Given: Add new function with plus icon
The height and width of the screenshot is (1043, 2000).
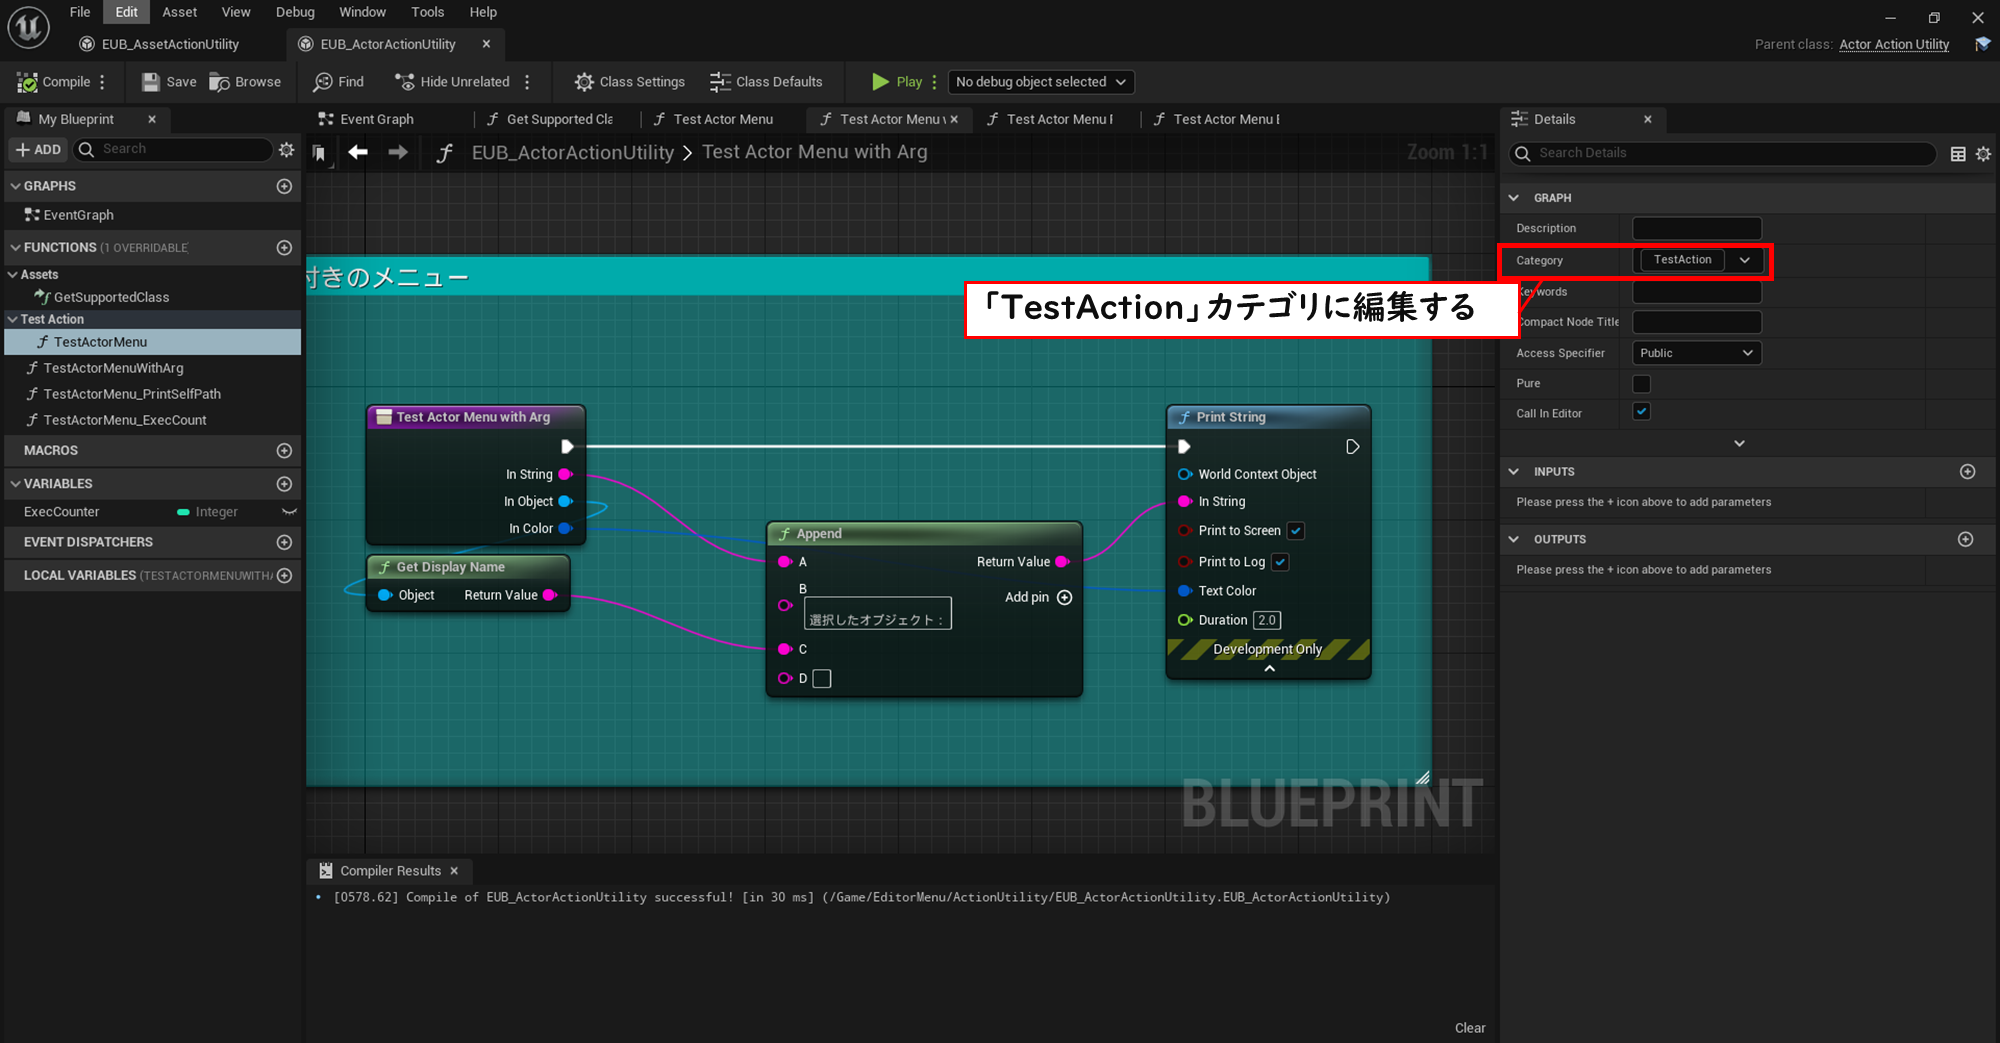Looking at the screenshot, I should tap(284, 247).
